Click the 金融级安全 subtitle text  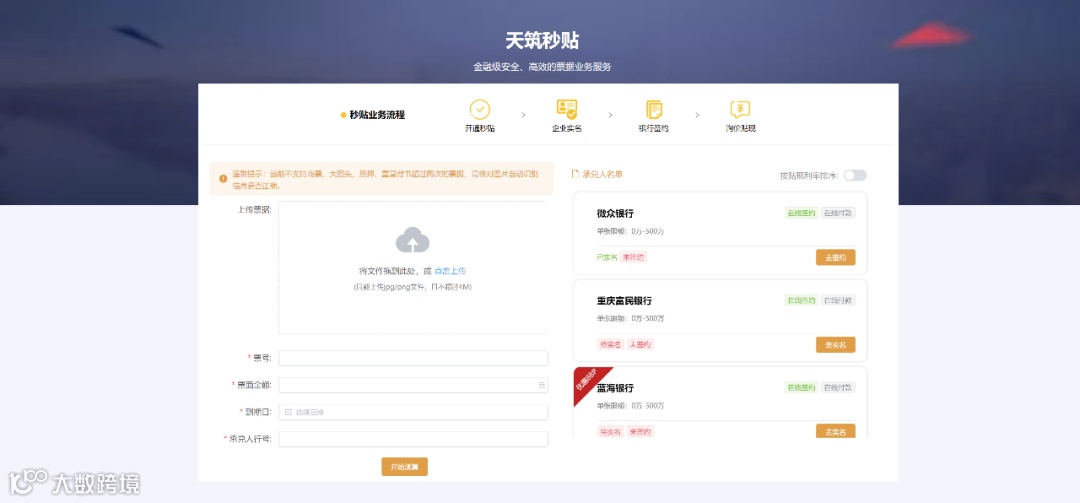tap(542, 68)
